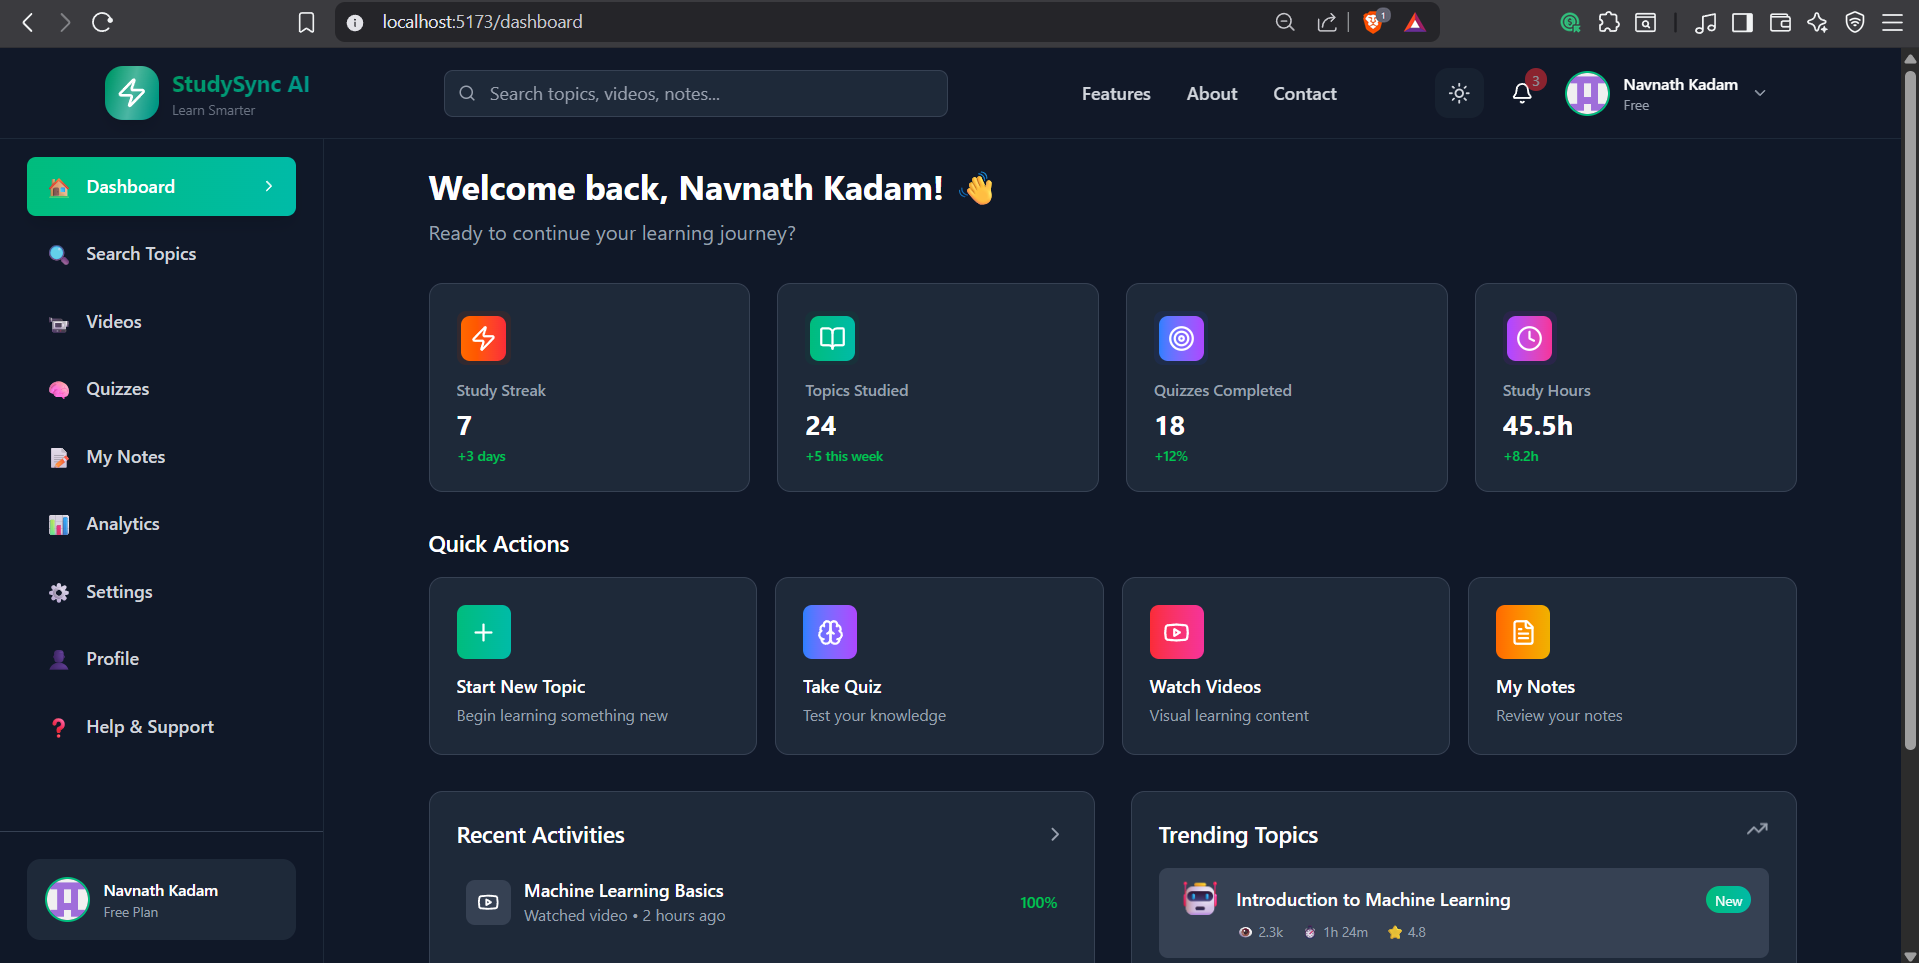Click the 100% progress value
Screen dimensions: 1919x963
tap(1038, 903)
